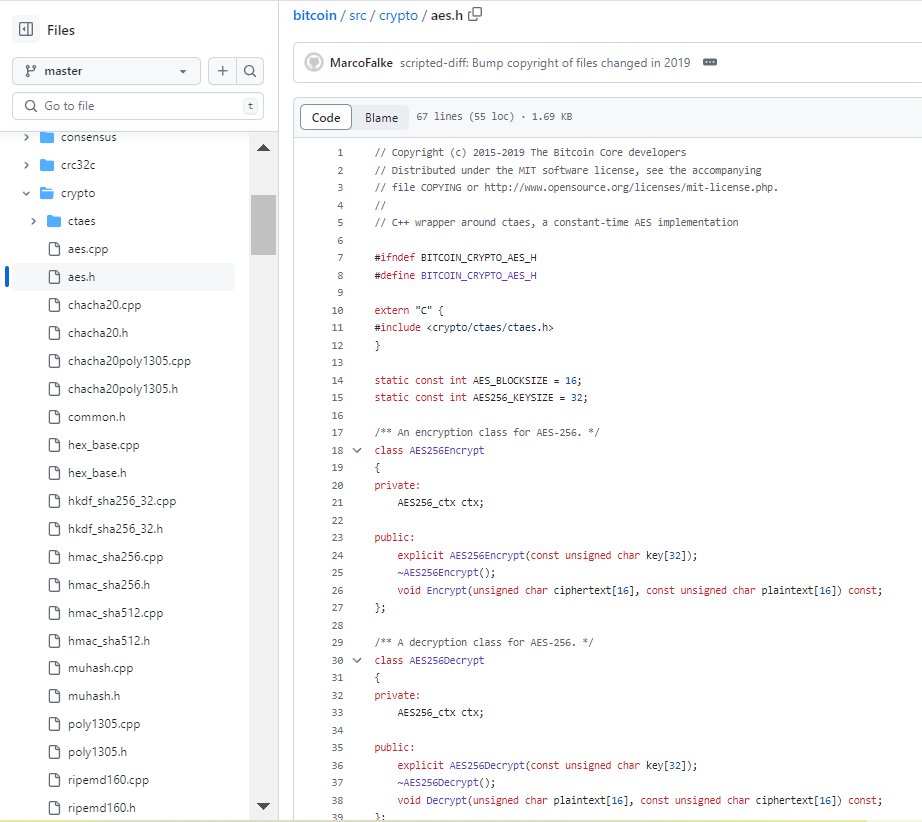Click folder icon beside crc32c

tap(47, 165)
